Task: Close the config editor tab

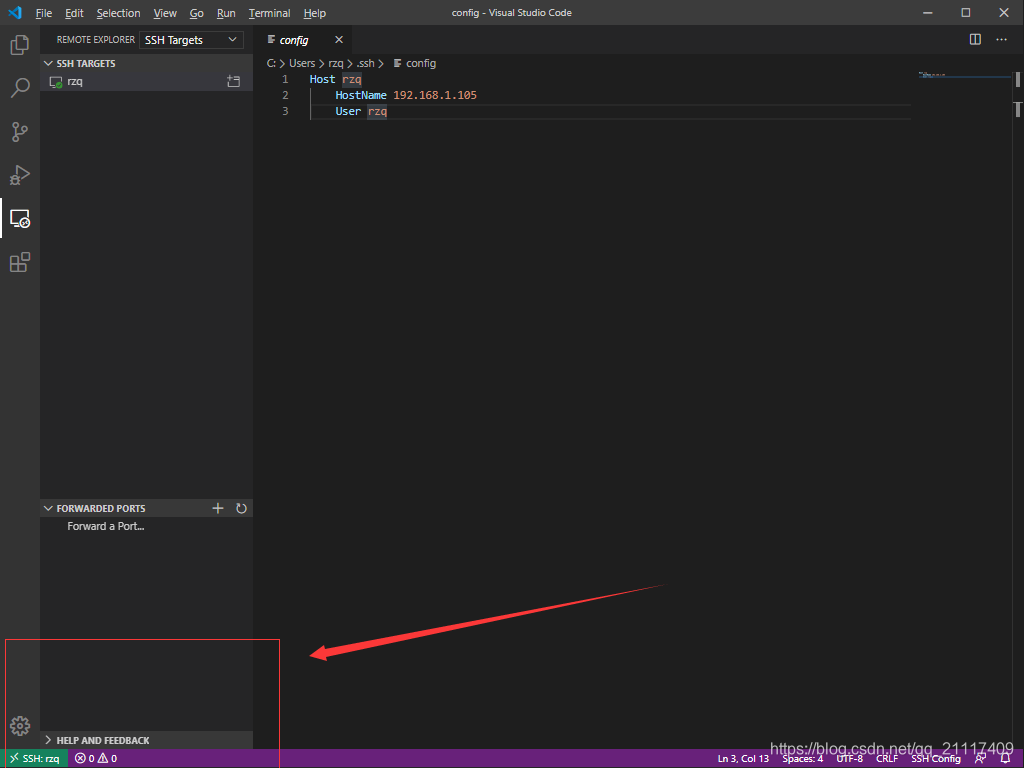Action: point(339,40)
